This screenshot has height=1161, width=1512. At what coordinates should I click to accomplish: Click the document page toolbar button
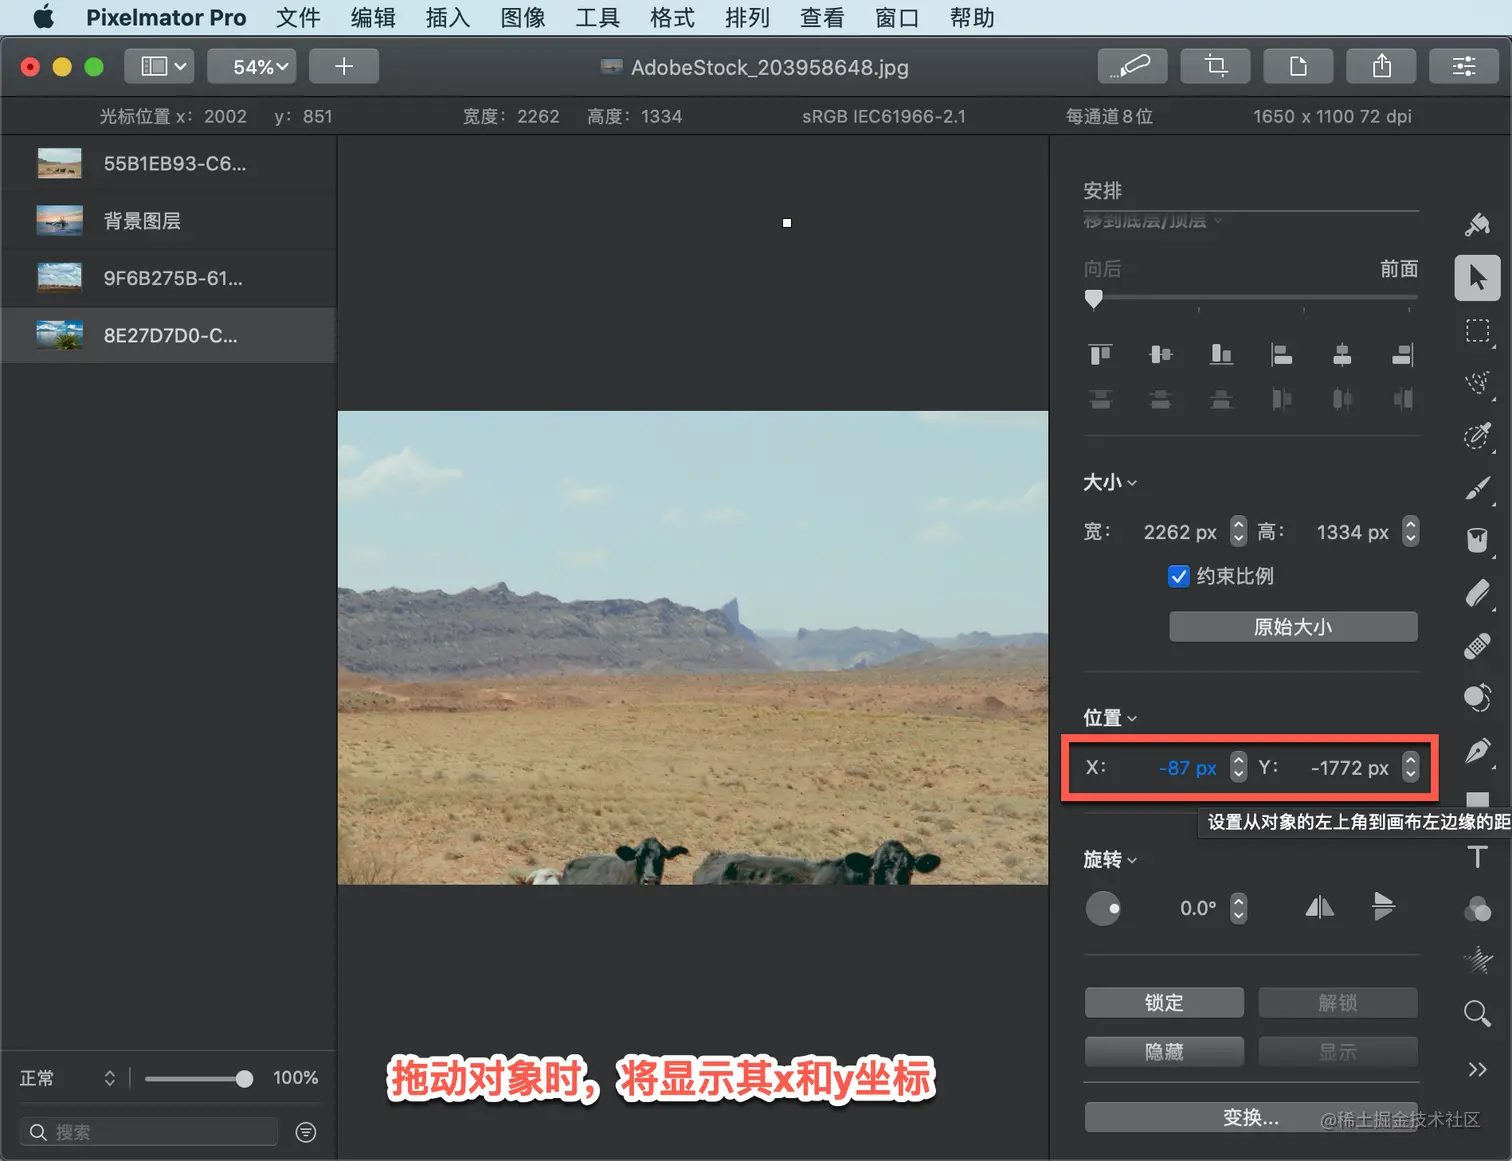[1298, 66]
